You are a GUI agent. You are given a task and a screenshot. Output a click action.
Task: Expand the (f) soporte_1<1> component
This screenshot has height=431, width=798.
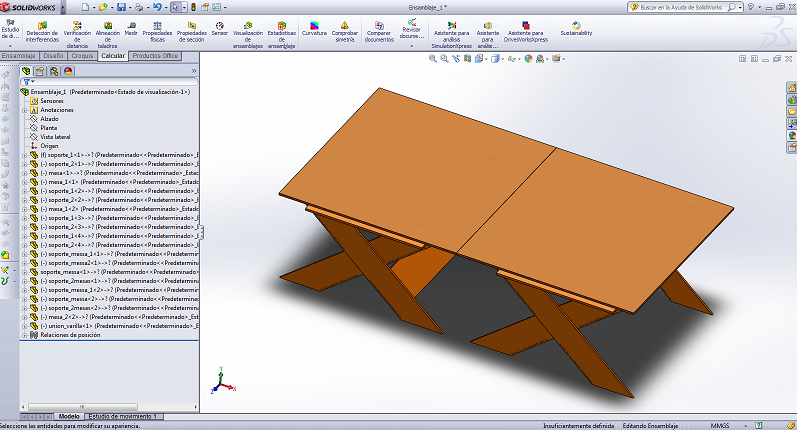[x=24, y=155]
